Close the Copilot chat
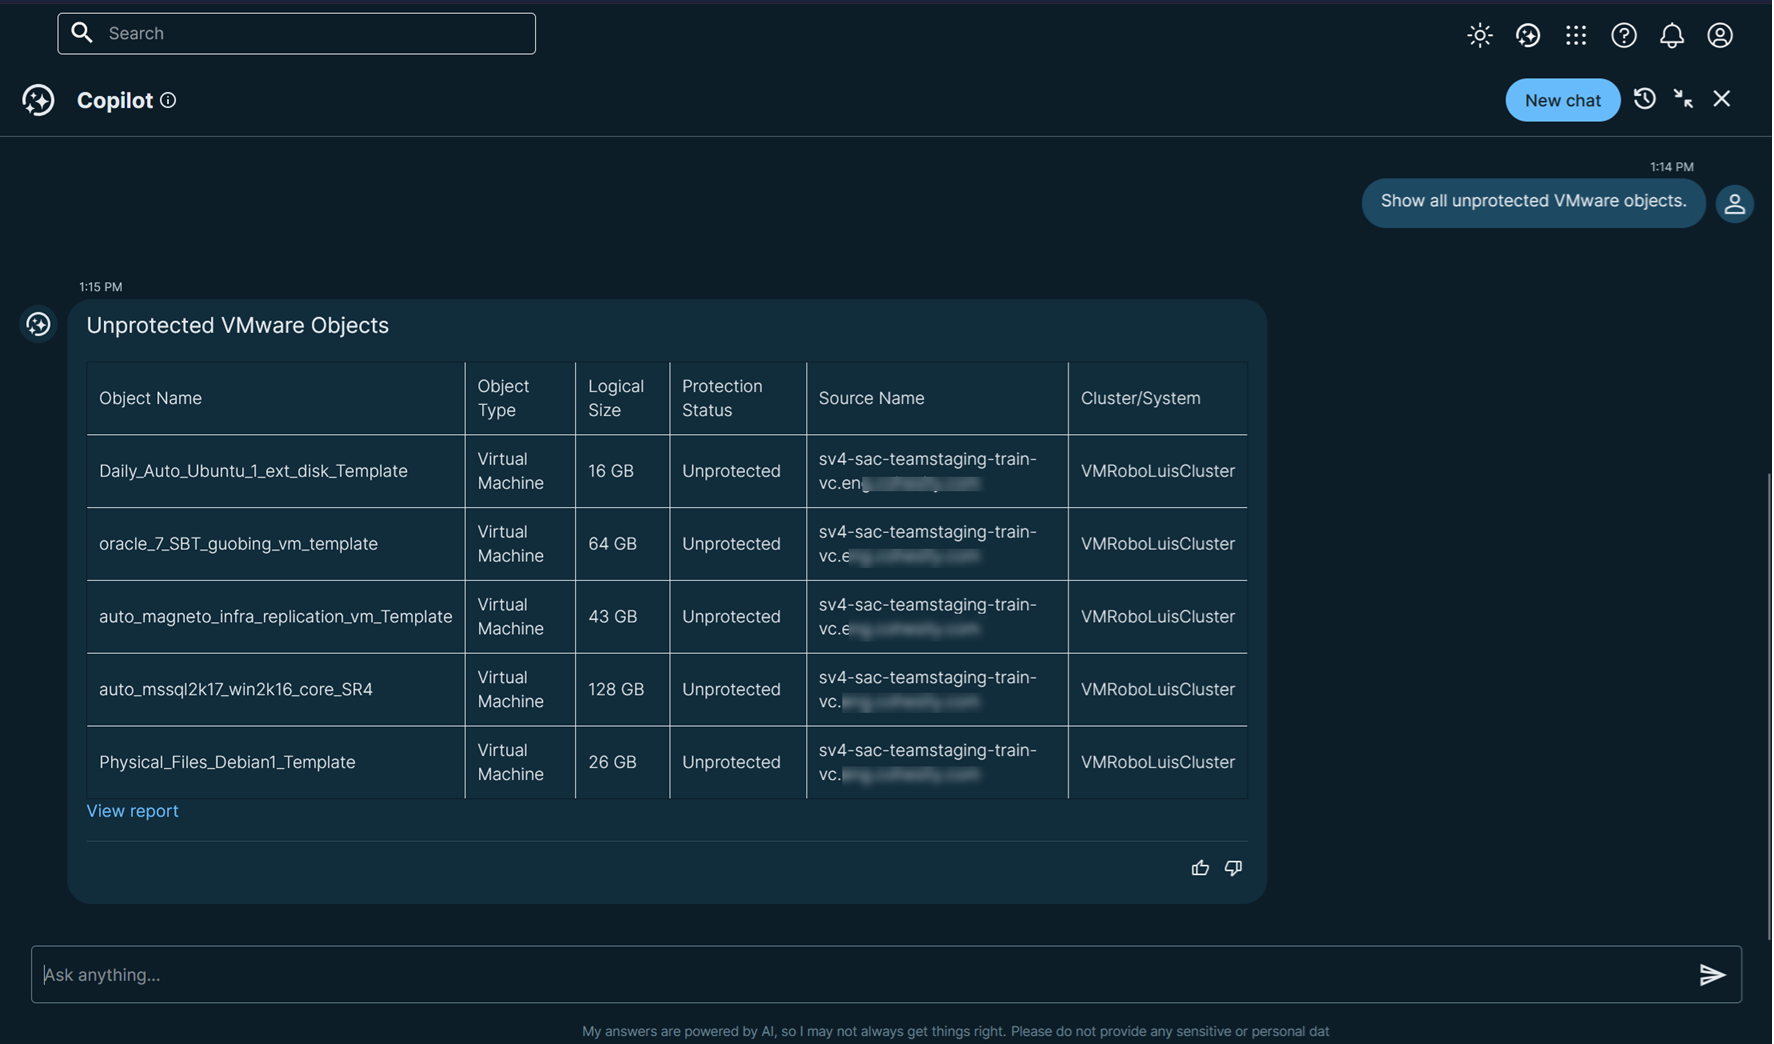This screenshot has width=1774, height=1044. 1721,99
